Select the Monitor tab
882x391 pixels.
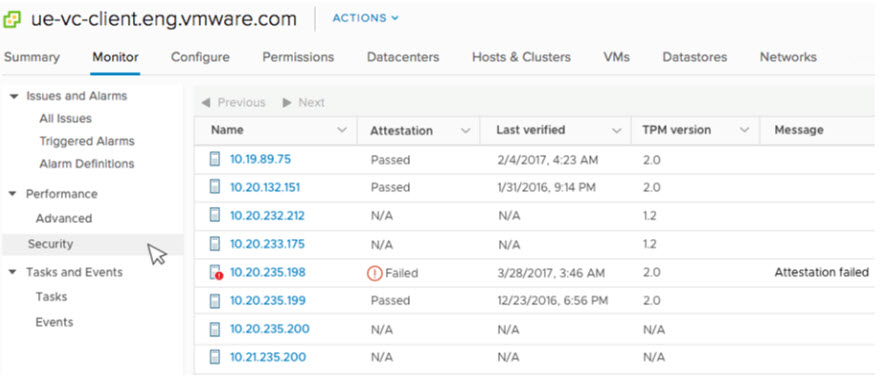[115, 57]
